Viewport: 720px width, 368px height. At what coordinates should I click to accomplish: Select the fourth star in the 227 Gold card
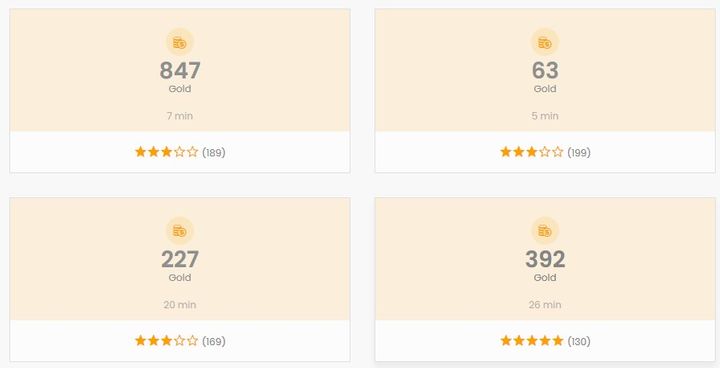point(180,341)
